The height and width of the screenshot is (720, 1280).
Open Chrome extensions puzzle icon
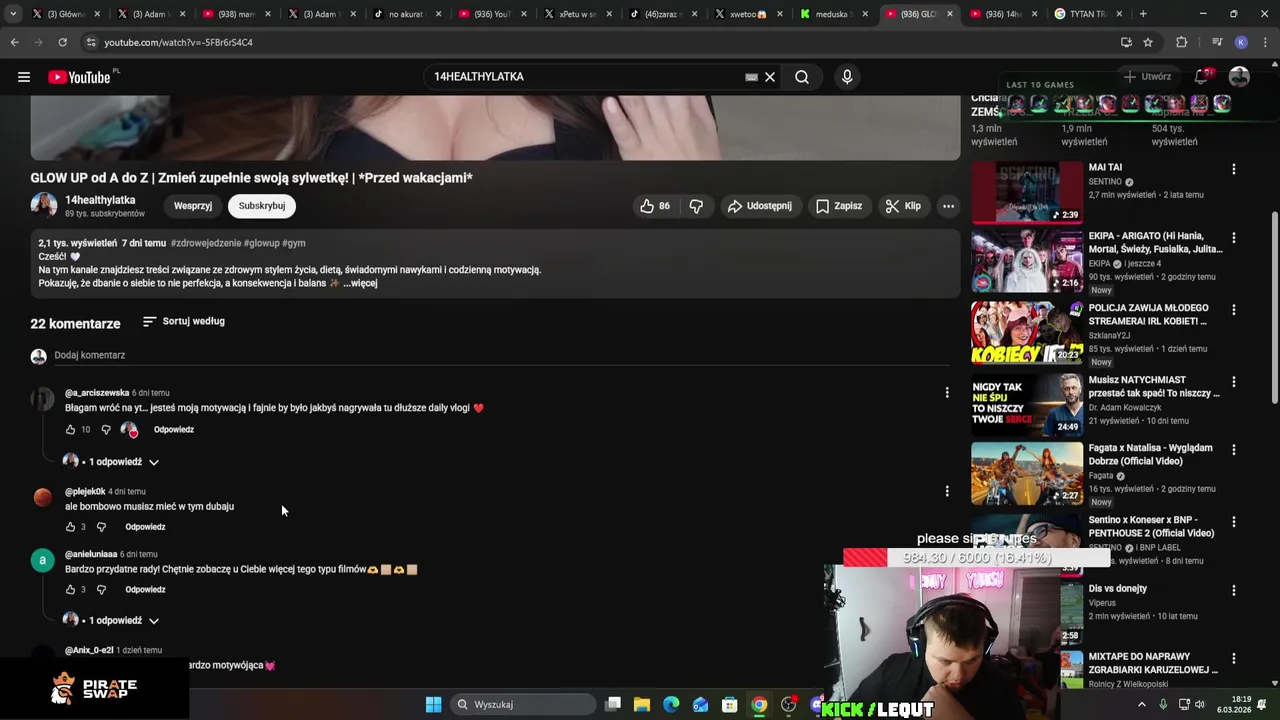click(x=1181, y=42)
